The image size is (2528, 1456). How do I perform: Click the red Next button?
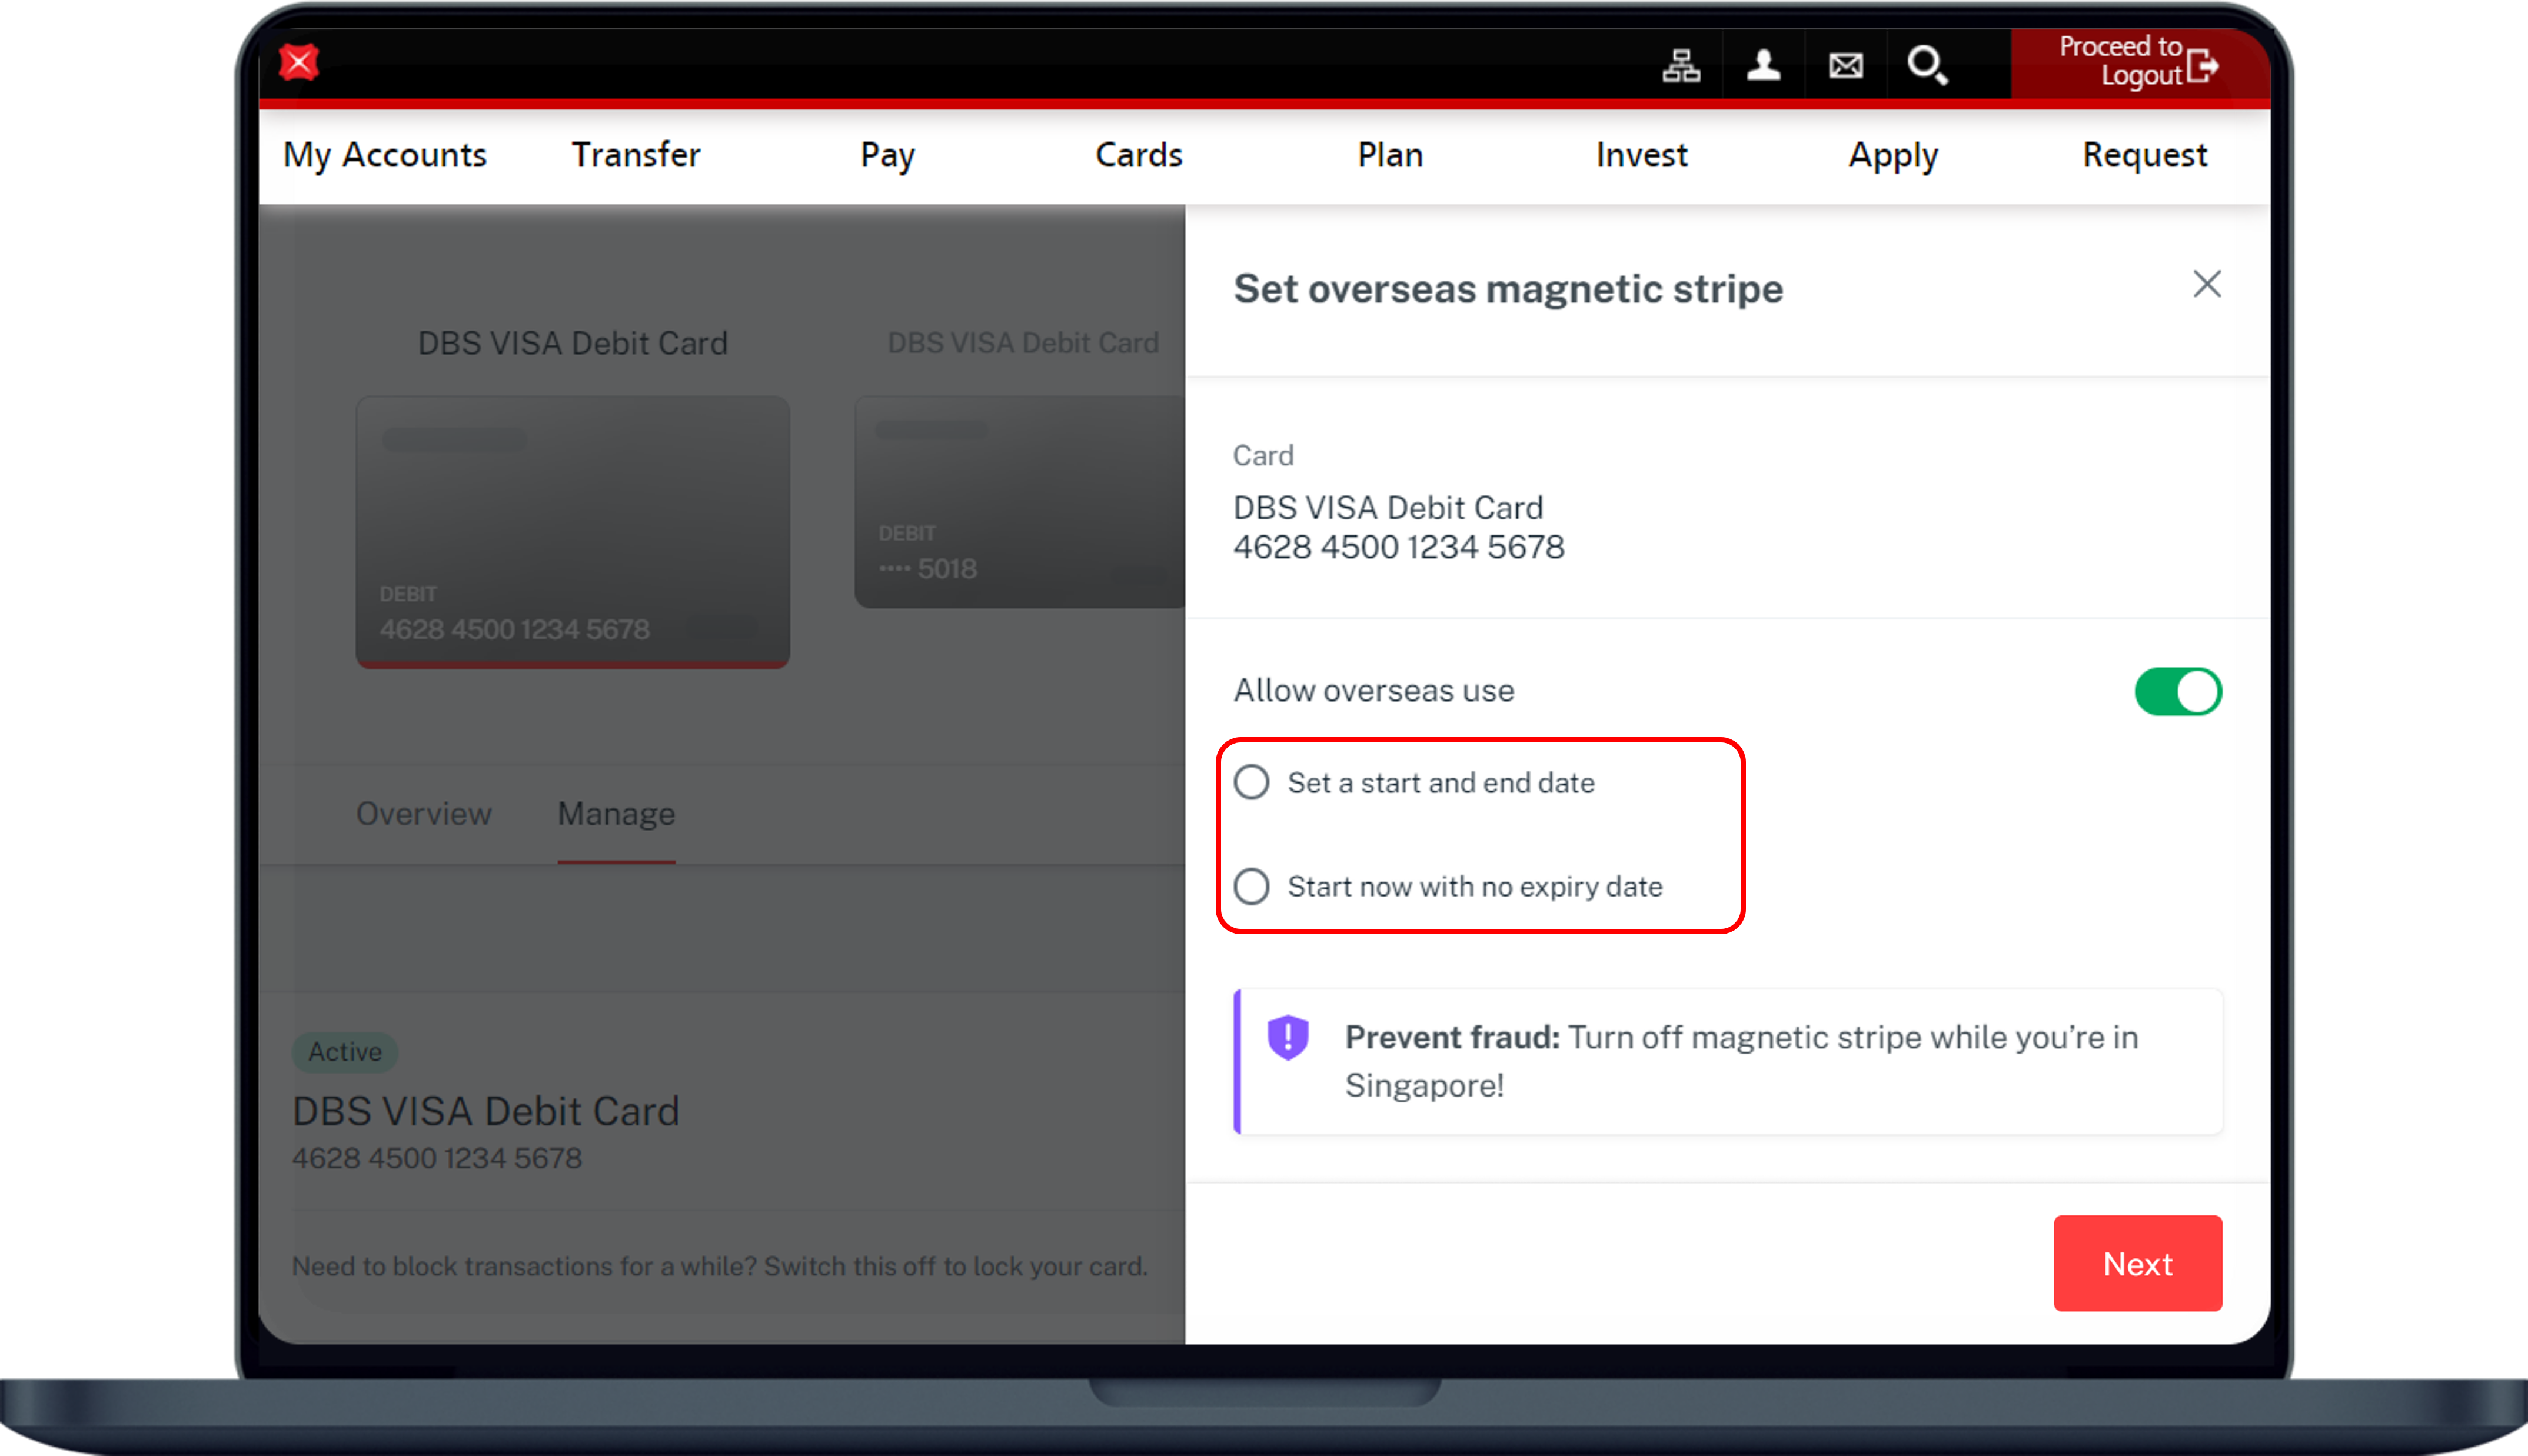(x=2137, y=1263)
